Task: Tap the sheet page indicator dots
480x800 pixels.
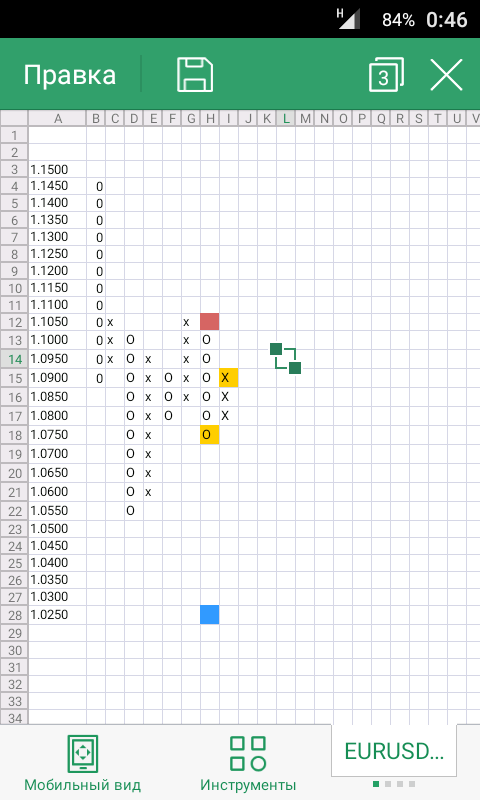Action: [394, 784]
